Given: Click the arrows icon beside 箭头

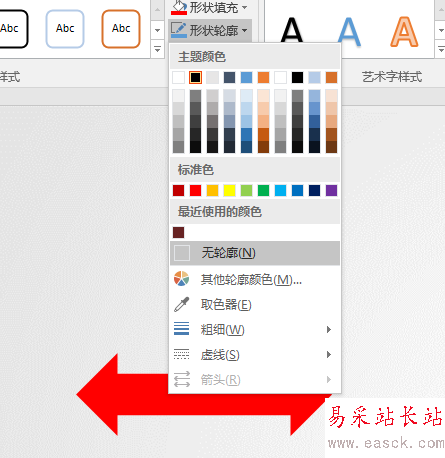Looking at the screenshot, I should pyautogui.click(x=182, y=379).
